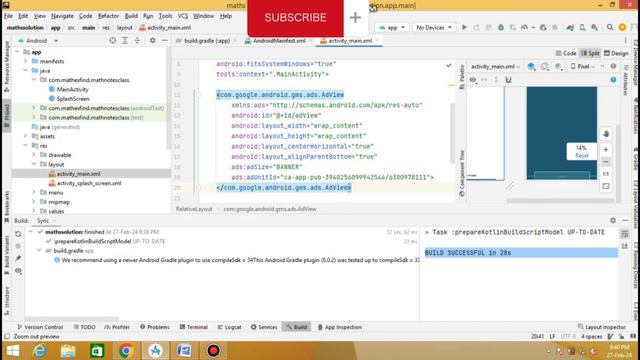Open the profiler gauge icon in toolbar
This screenshot has width=640, height=360.
click(524, 27)
